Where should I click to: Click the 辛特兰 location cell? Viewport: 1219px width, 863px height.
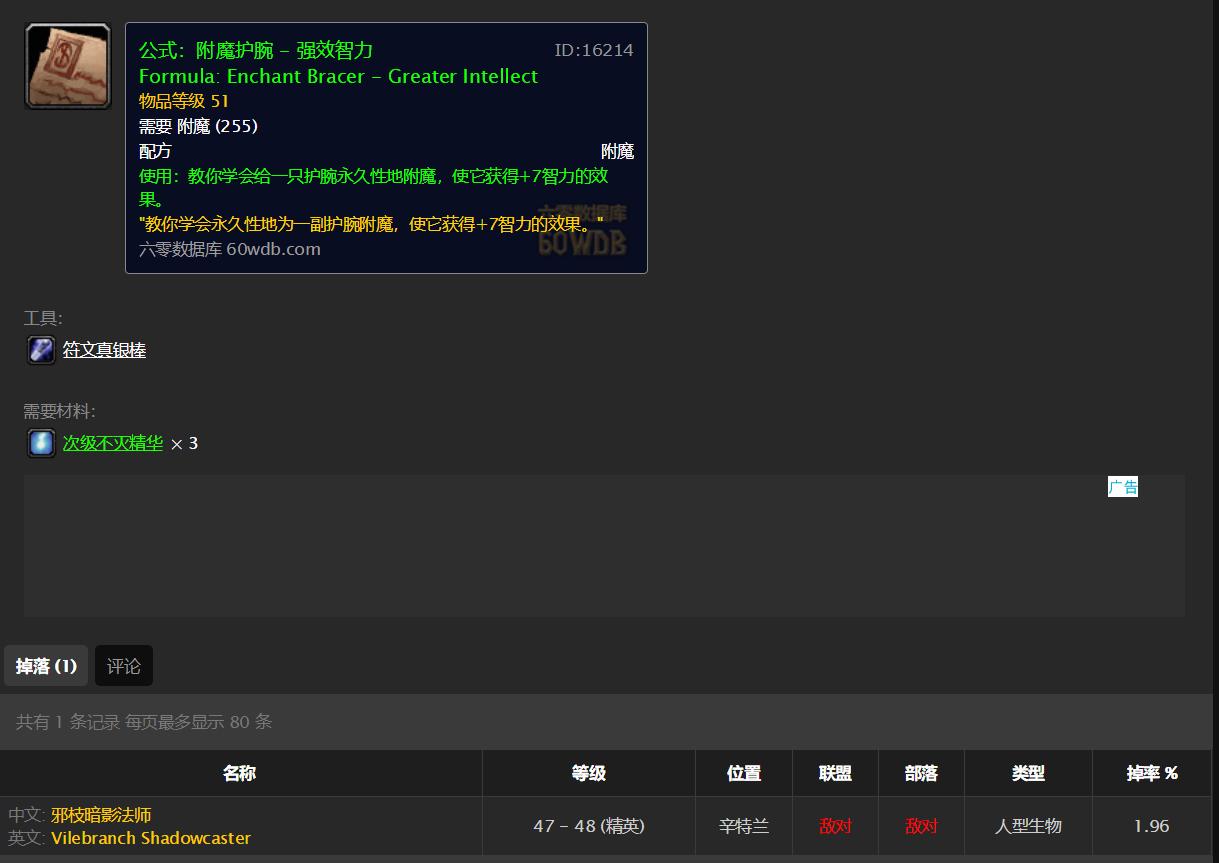744,826
